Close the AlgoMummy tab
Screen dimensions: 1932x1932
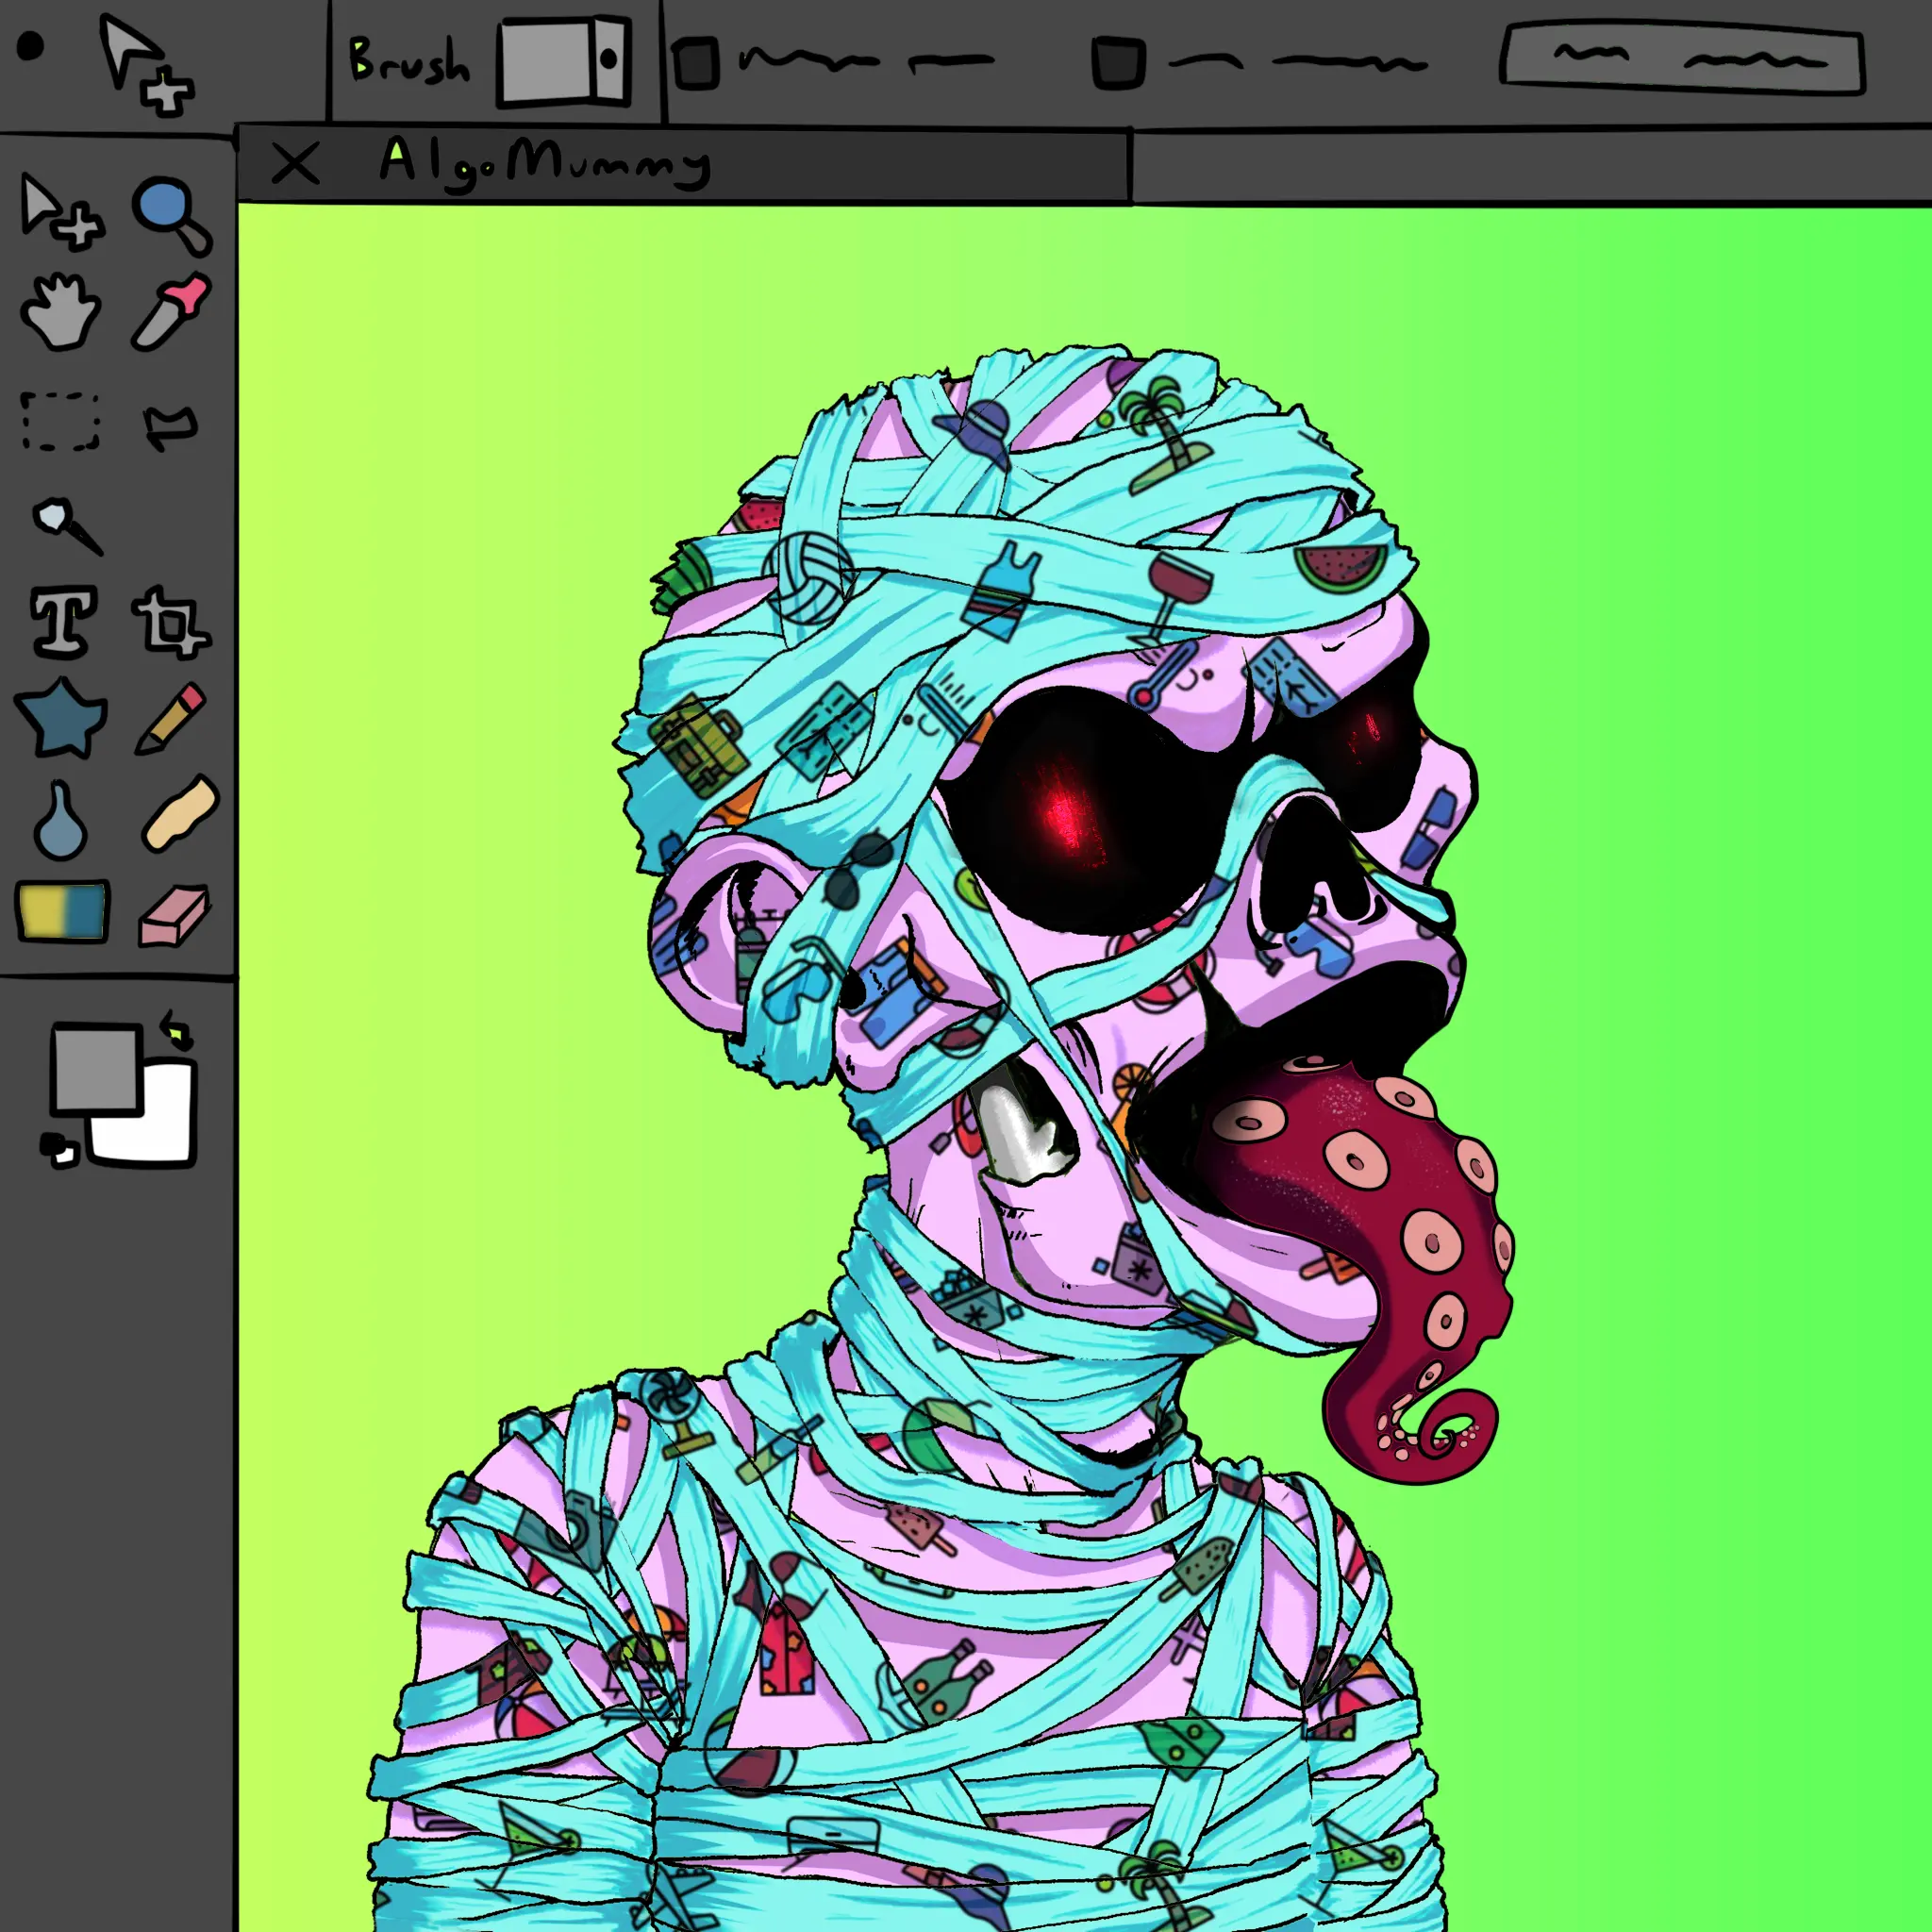pos(295,163)
